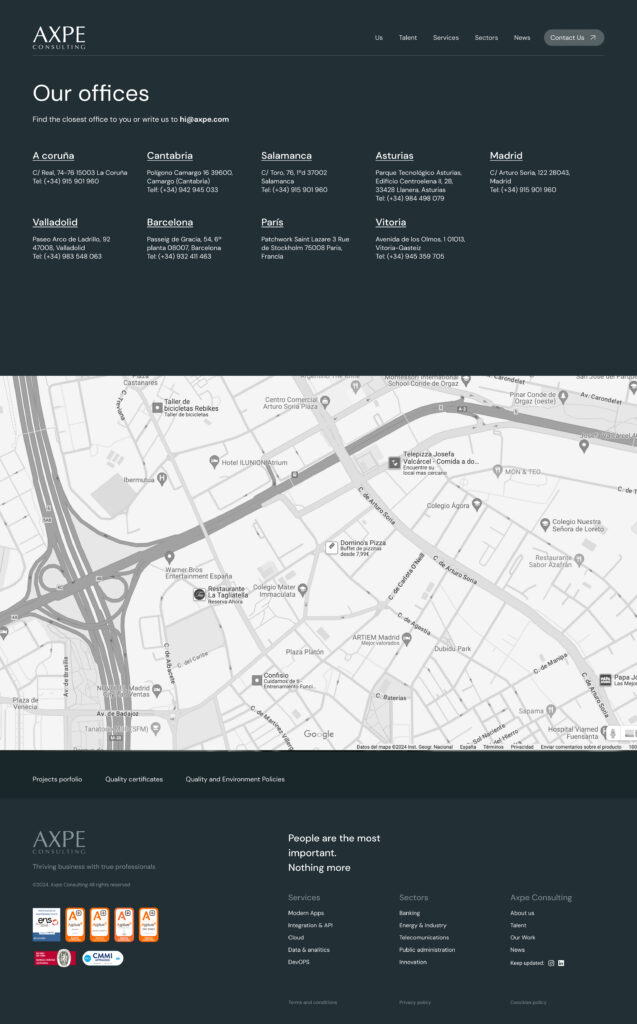Select the Colegio Ágora map pin
The width and height of the screenshot is (637, 1024).
[x=477, y=505]
